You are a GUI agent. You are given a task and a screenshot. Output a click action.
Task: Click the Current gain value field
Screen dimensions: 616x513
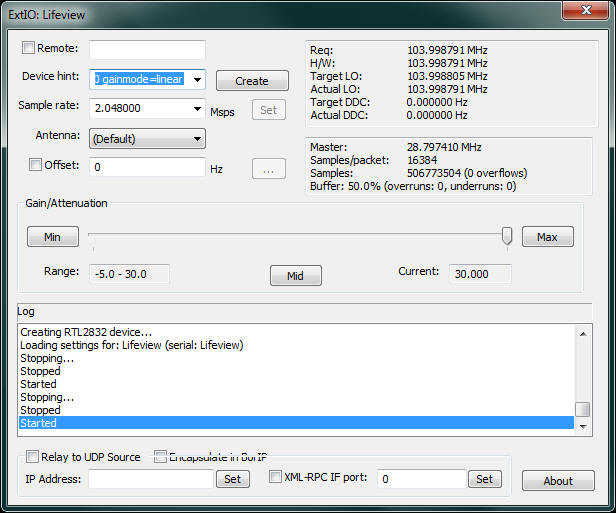(480, 274)
